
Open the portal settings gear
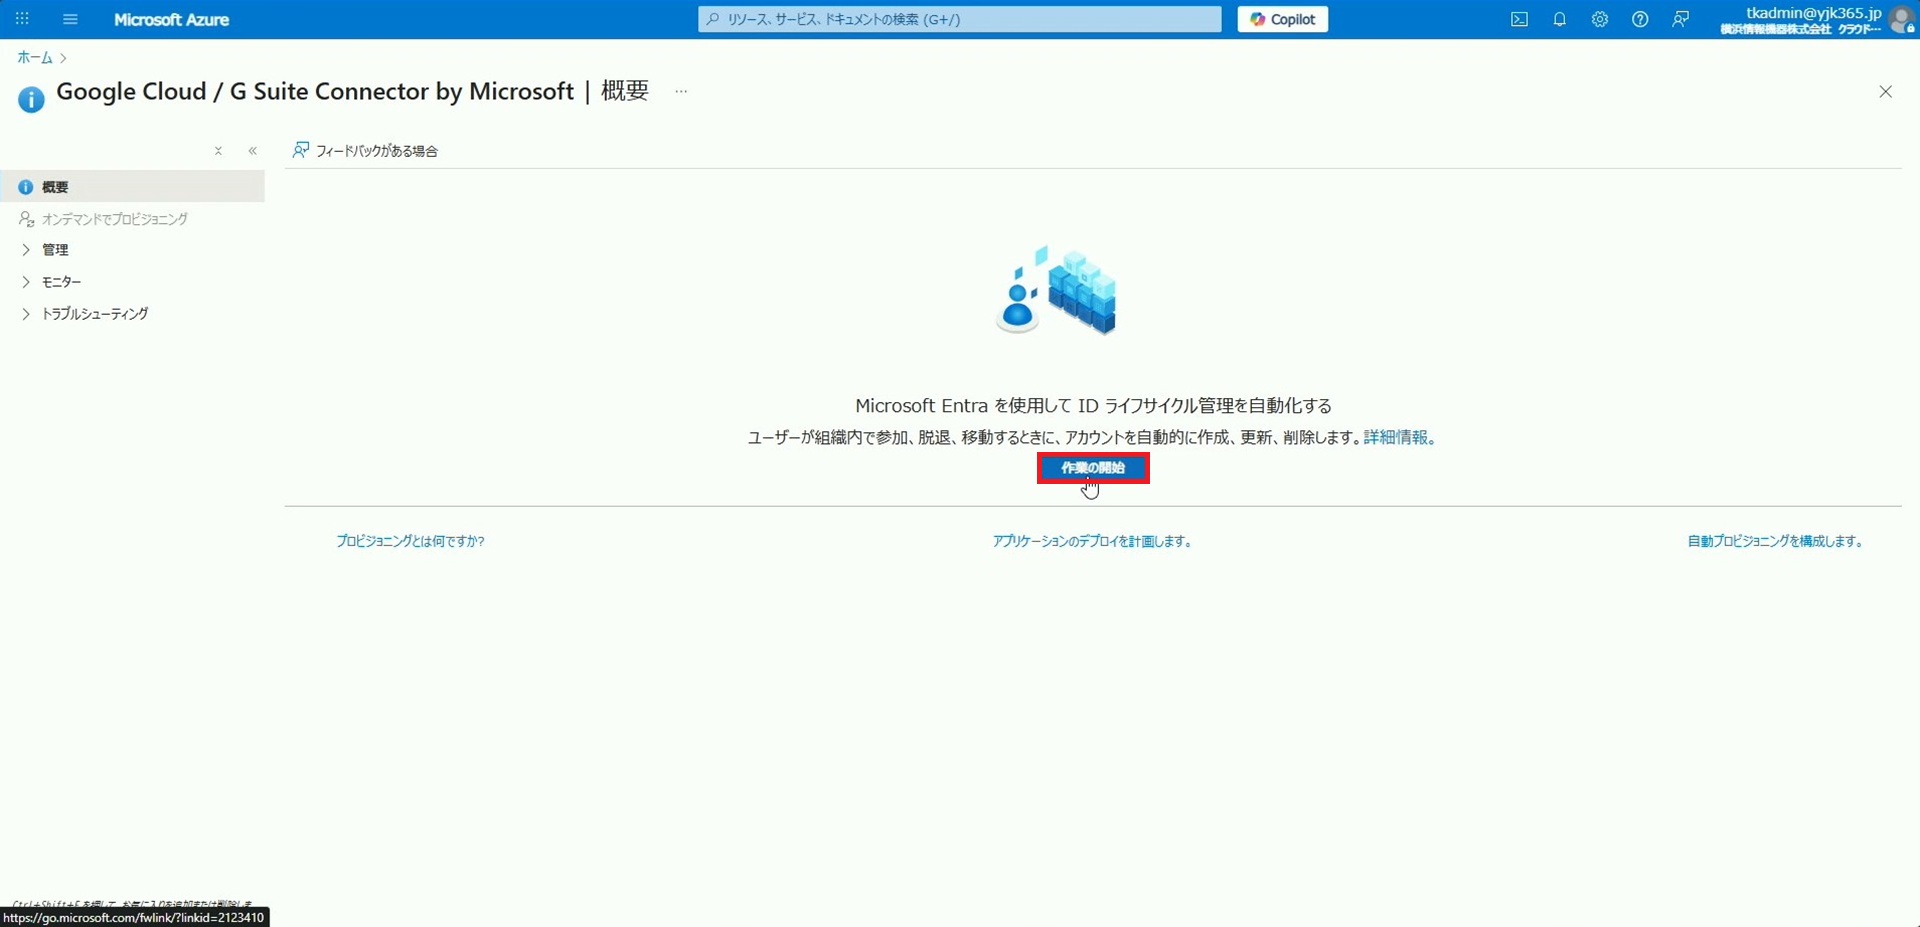(x=1599, y=19)
